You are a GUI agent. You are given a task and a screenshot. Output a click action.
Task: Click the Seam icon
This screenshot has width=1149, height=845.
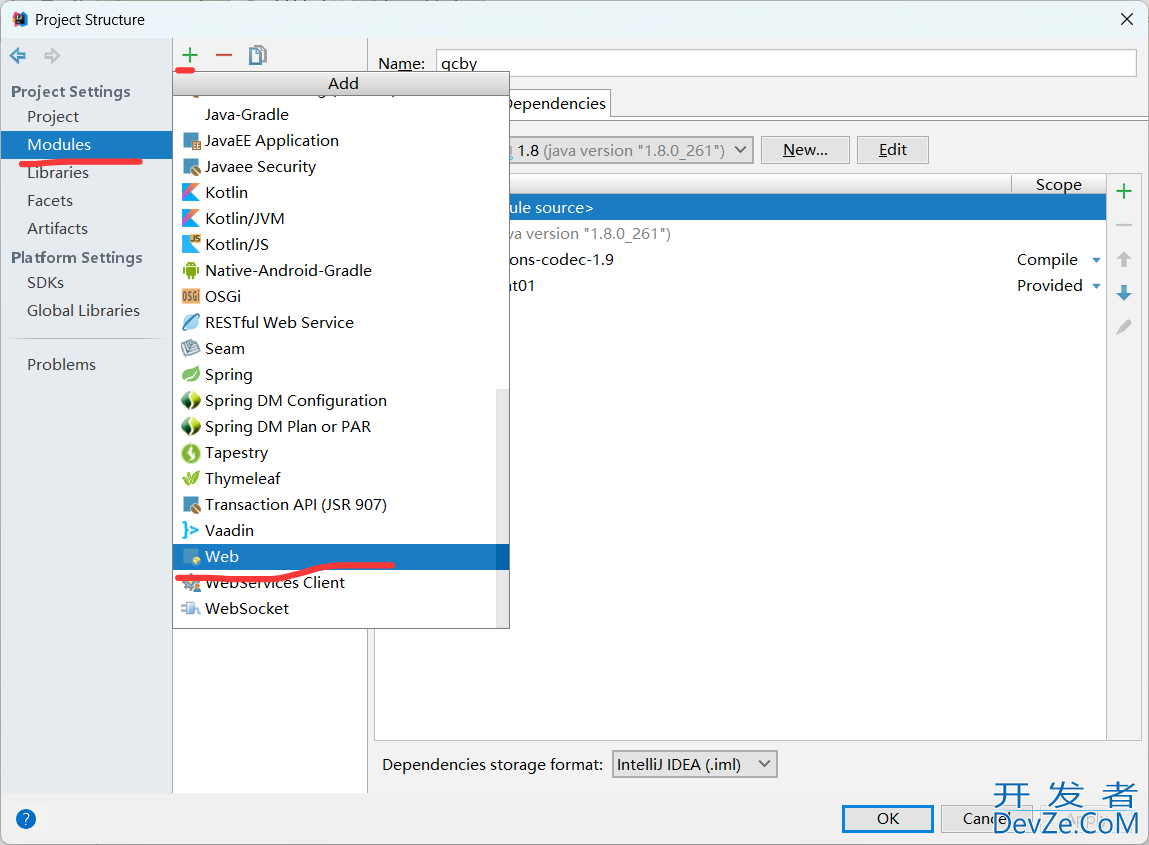[x=191, y=348]
